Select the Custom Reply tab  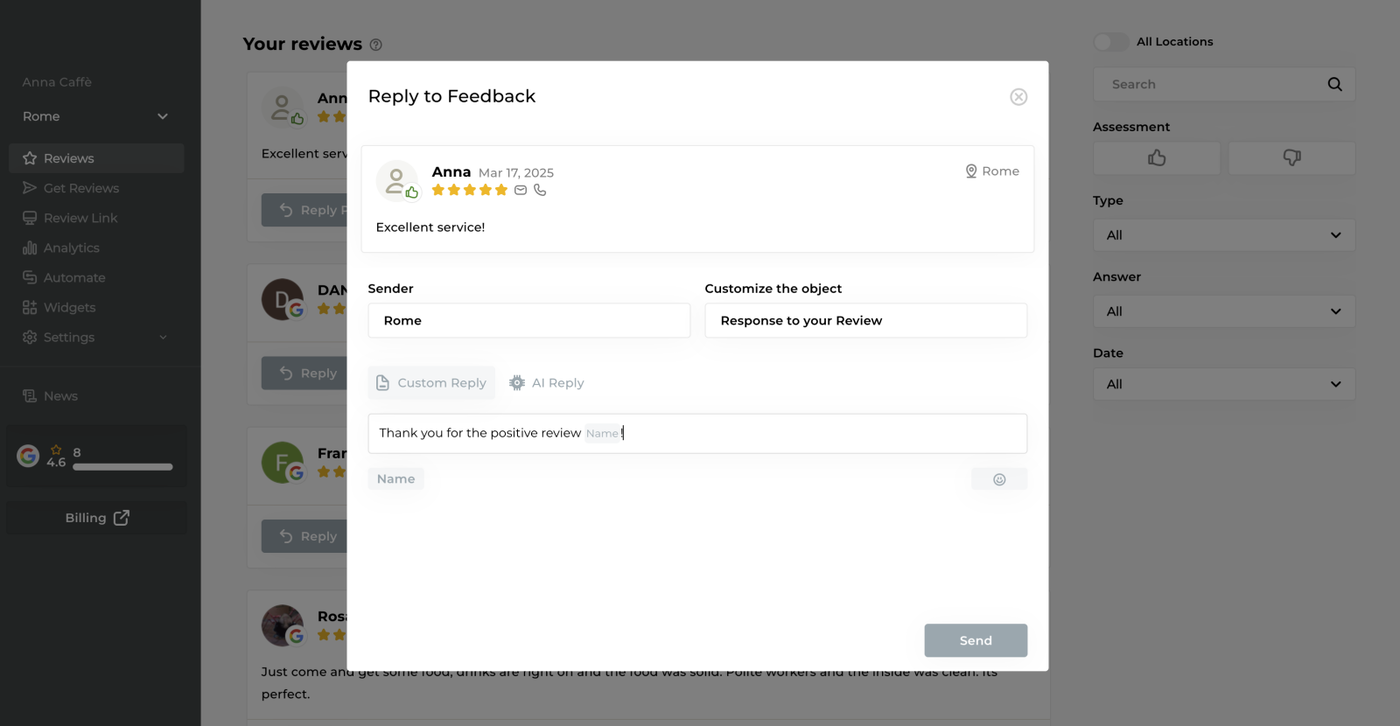tap(431, 383)
